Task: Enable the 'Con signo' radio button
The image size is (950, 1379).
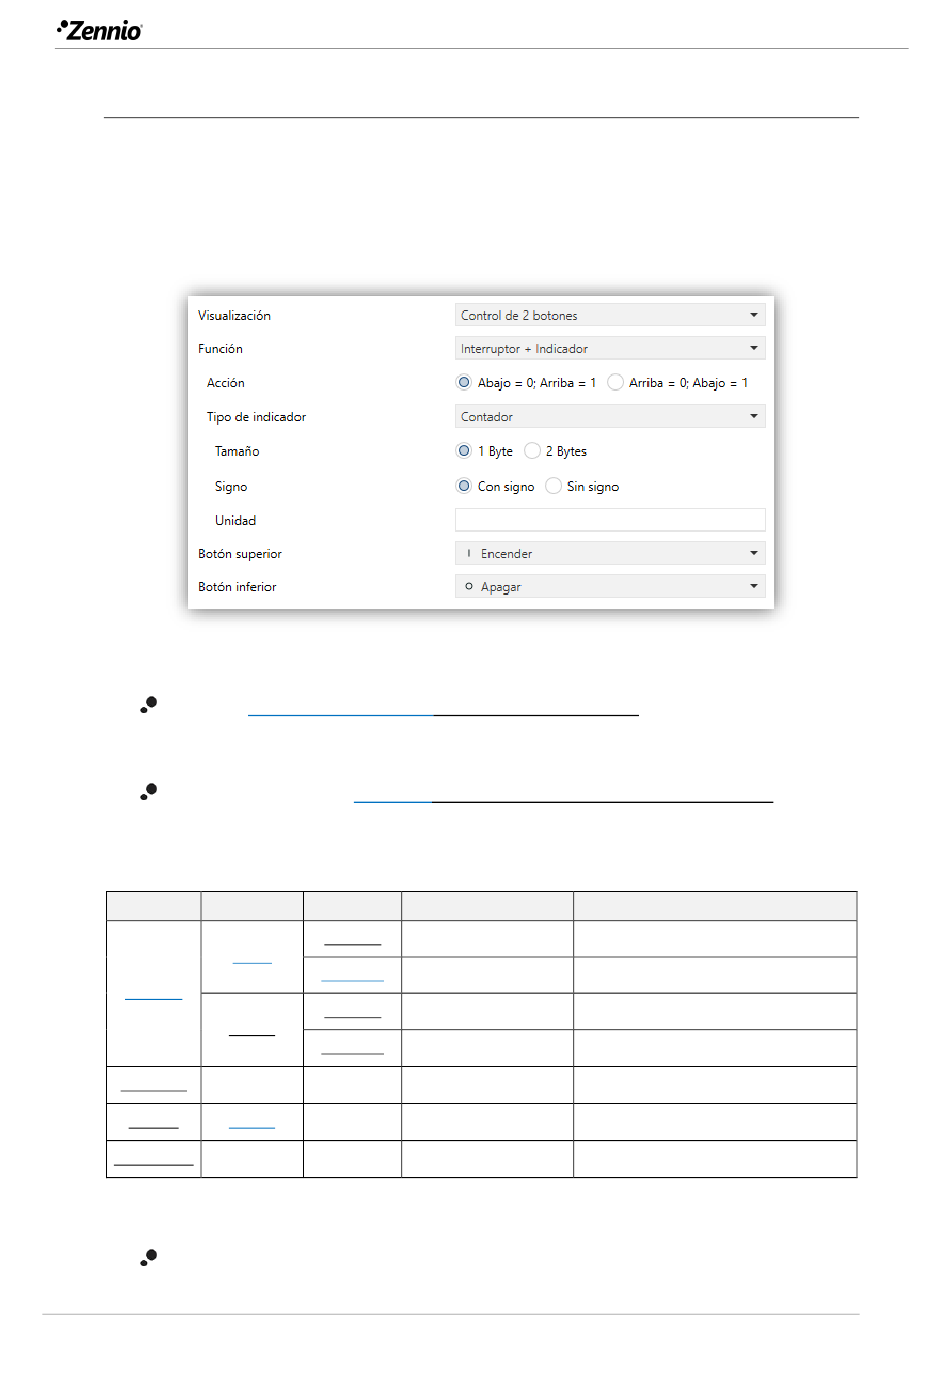Action: click(x=464, y=486)
